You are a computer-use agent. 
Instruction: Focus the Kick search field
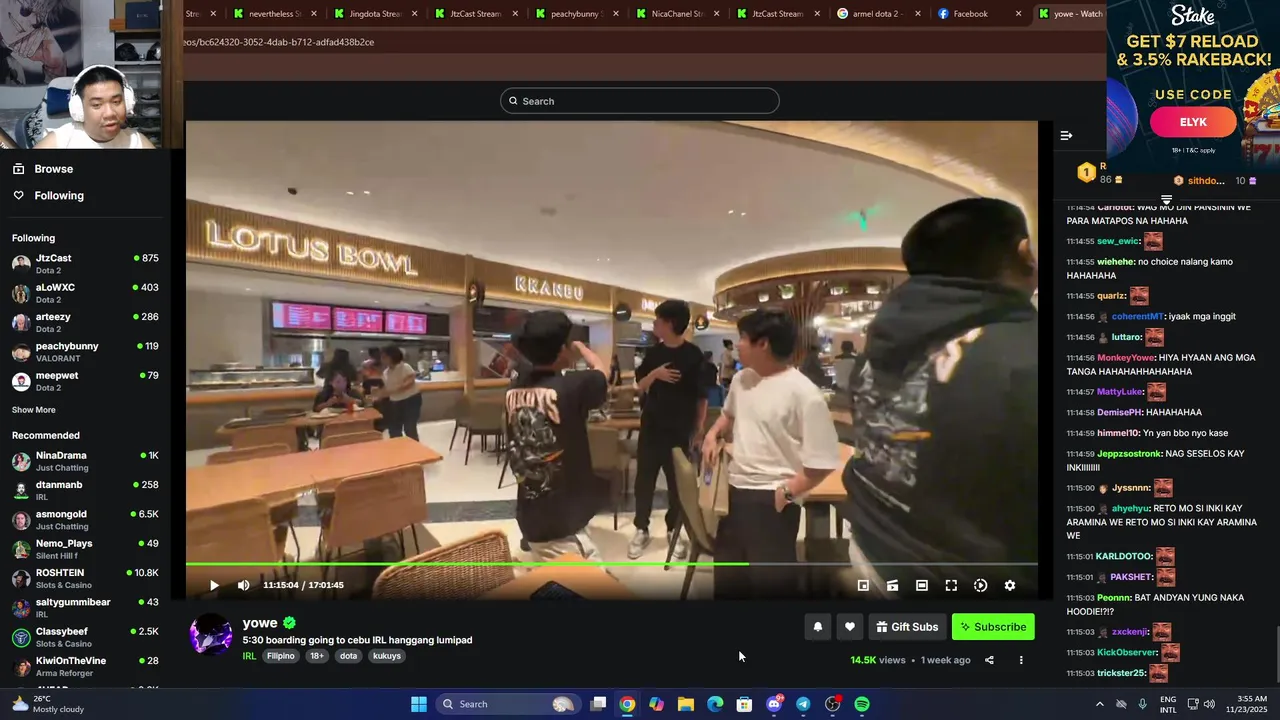(x=640, y=101)
